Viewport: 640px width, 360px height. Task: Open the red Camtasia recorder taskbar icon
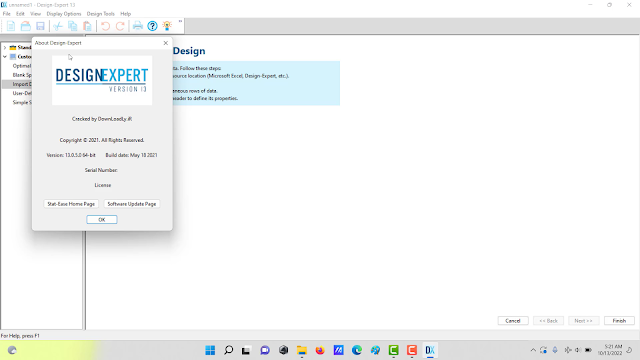pyautogui.click(x=412, y=350)
